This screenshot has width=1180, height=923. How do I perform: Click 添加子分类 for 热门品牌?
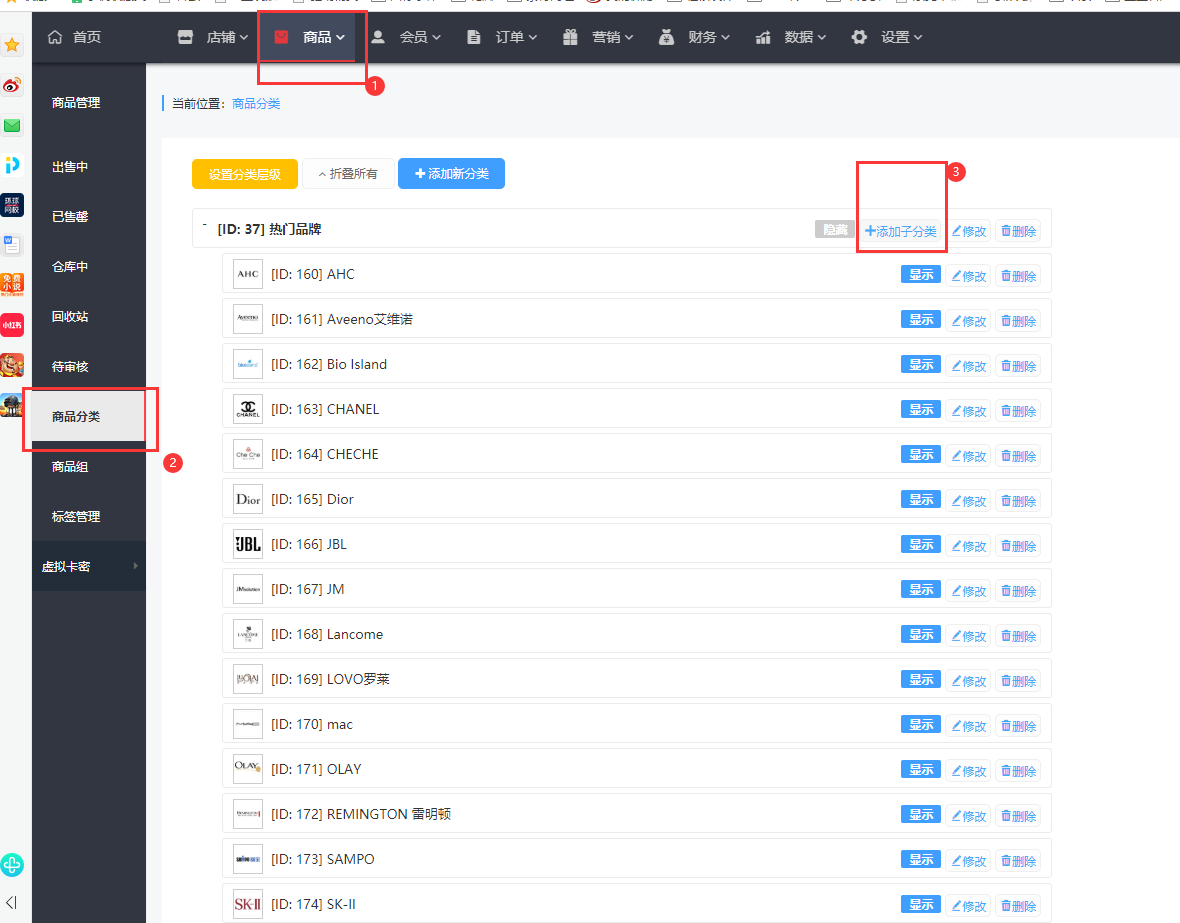[901, 231]
